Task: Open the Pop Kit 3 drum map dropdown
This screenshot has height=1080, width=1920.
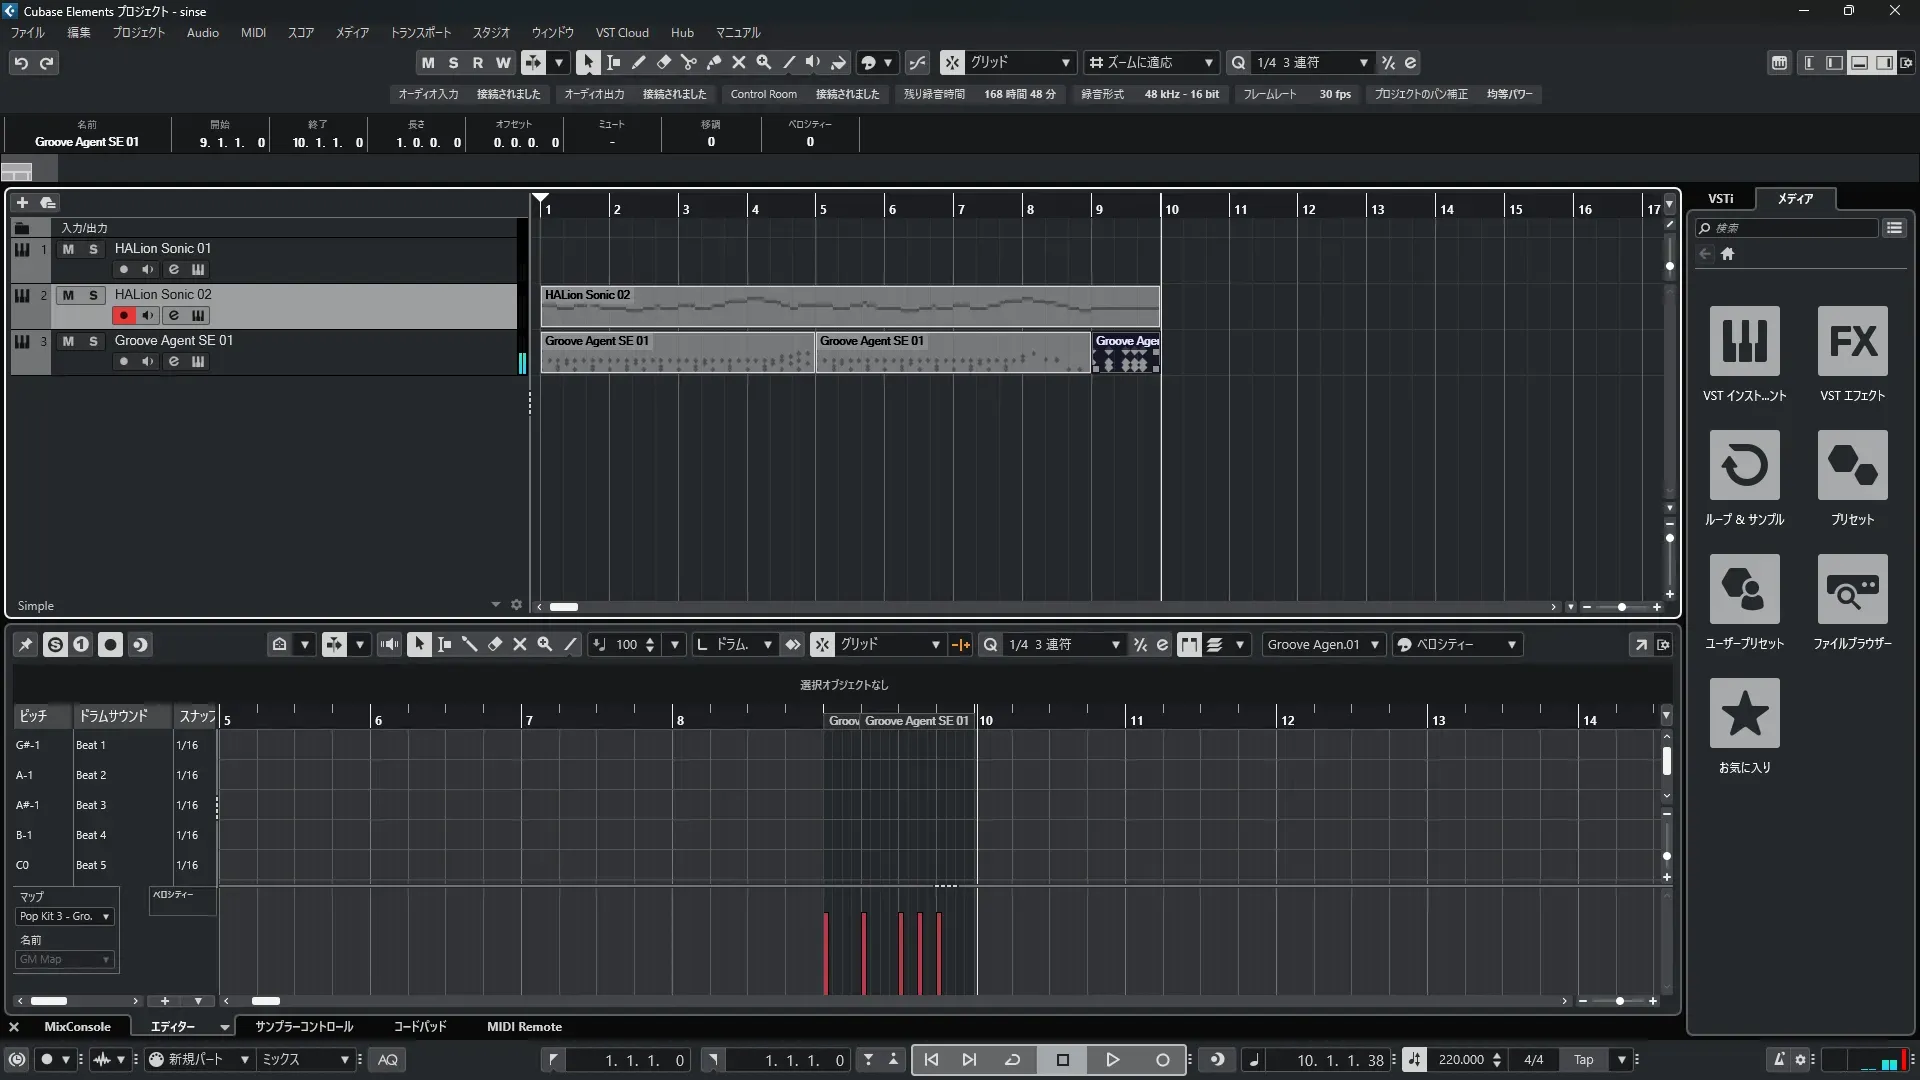Action: (64, 916)
